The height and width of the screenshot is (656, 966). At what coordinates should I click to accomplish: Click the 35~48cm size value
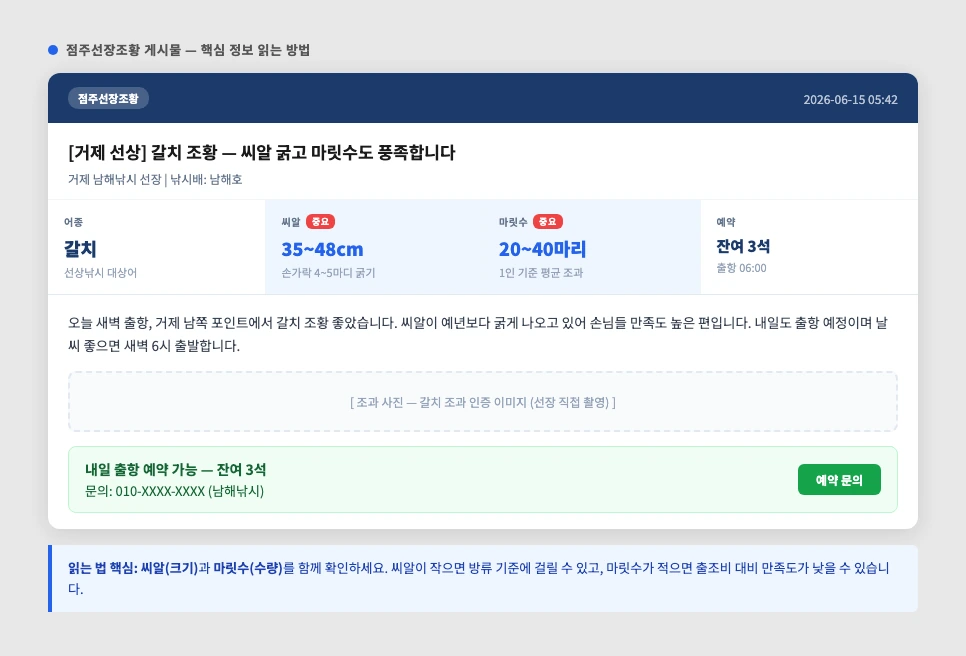point(322,249)
